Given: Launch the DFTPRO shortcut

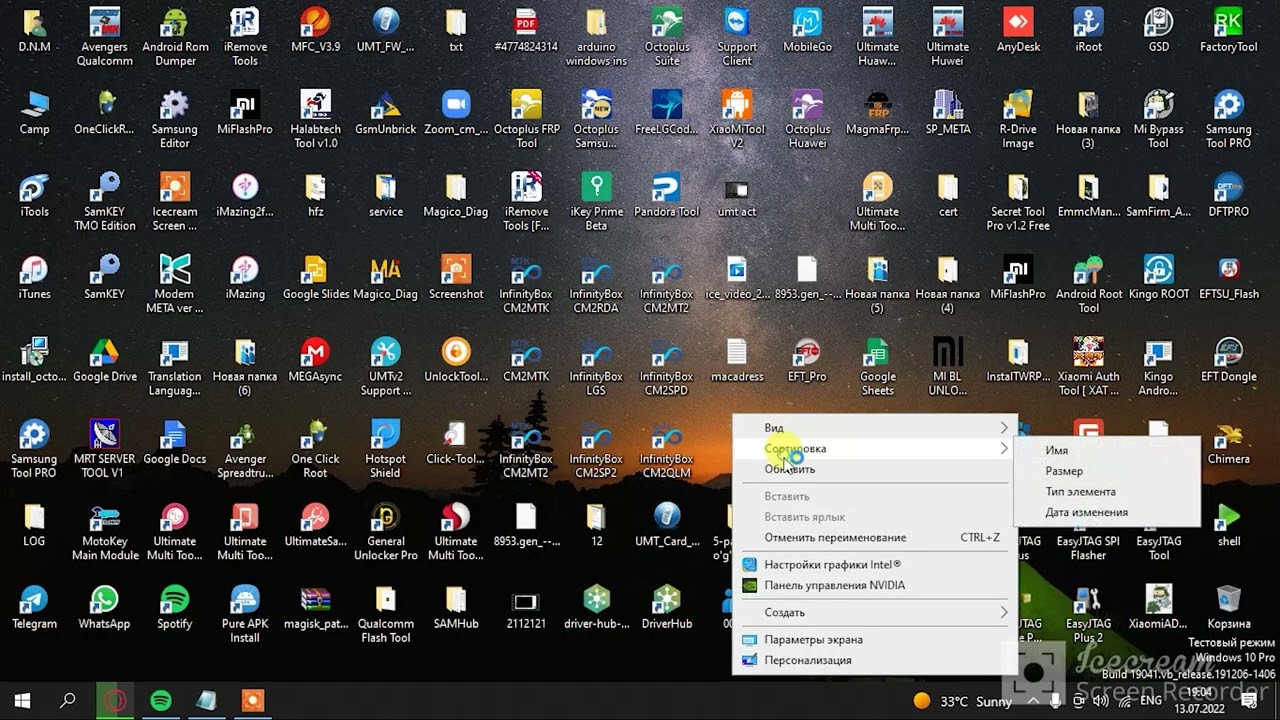Looking at the screenshot, I should pos(1228,194).
